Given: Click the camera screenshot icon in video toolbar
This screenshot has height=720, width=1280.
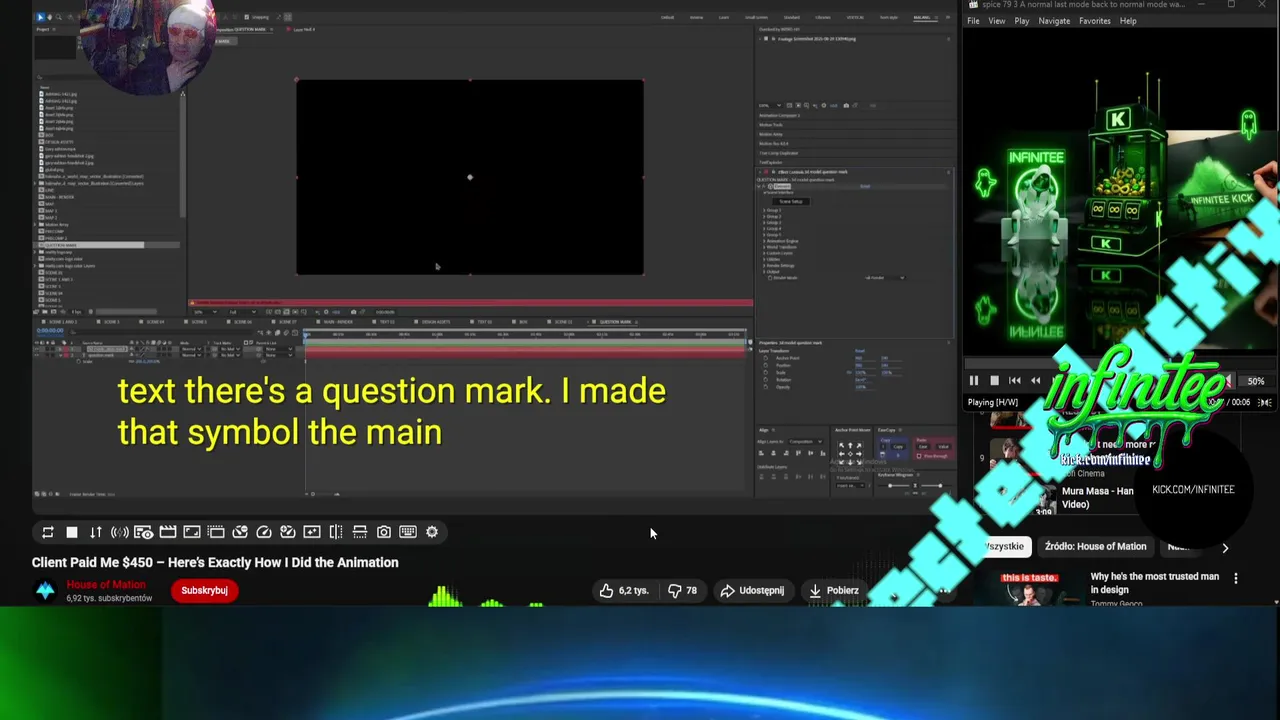Looking at the screenshot, I should 384,532.
